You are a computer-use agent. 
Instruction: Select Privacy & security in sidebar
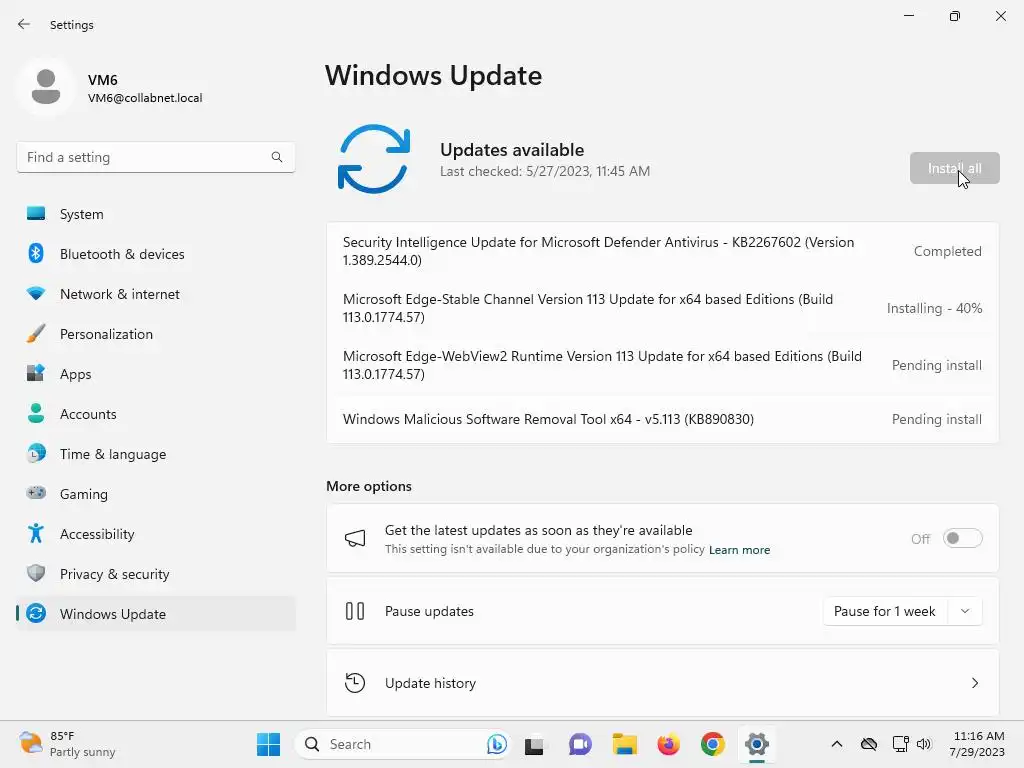click(x=156, y=573)
